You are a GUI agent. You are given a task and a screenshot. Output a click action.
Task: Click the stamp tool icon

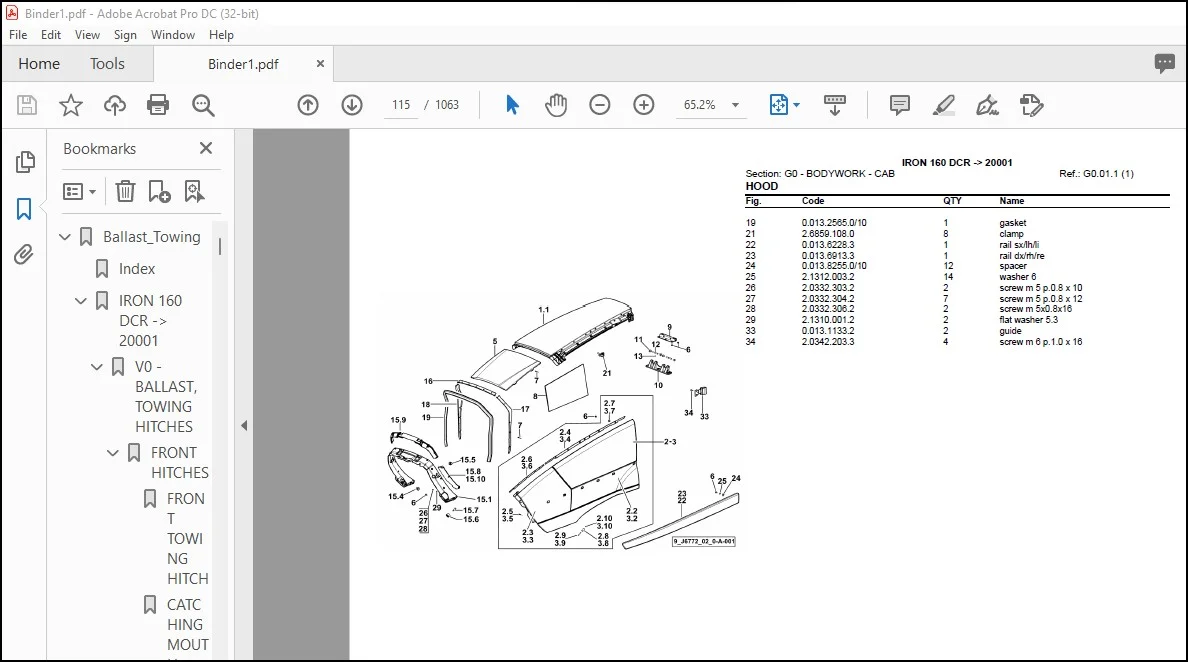[1031, 105]
